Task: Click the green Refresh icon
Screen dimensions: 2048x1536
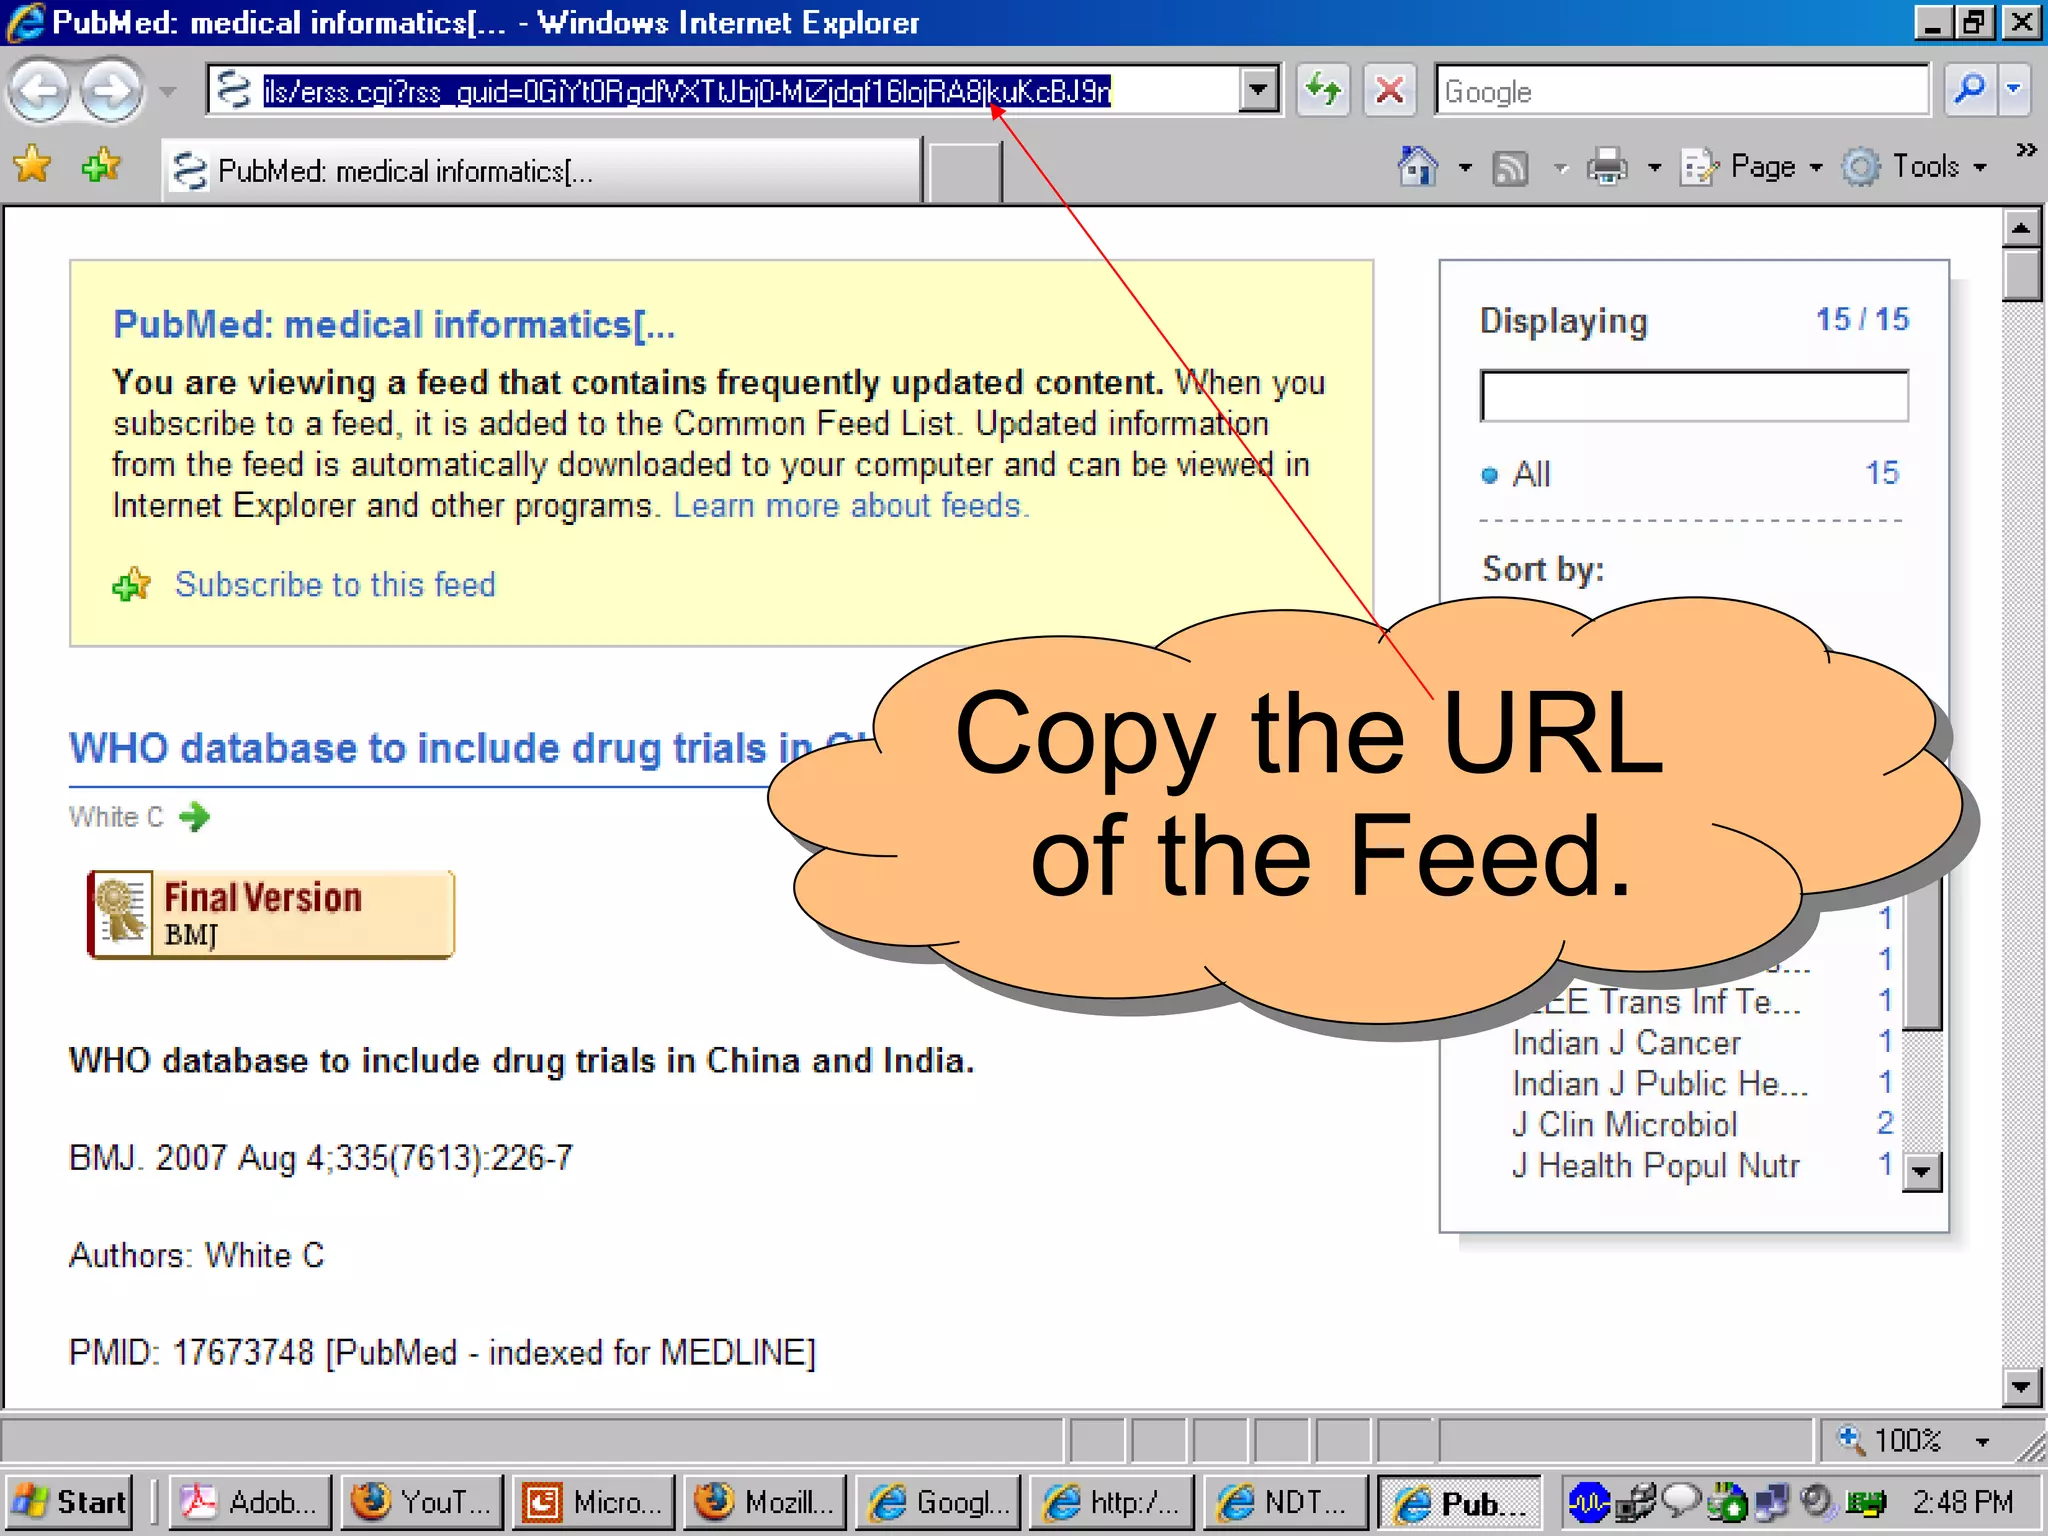Action: pyautogui.click(x=1323, y=91)
